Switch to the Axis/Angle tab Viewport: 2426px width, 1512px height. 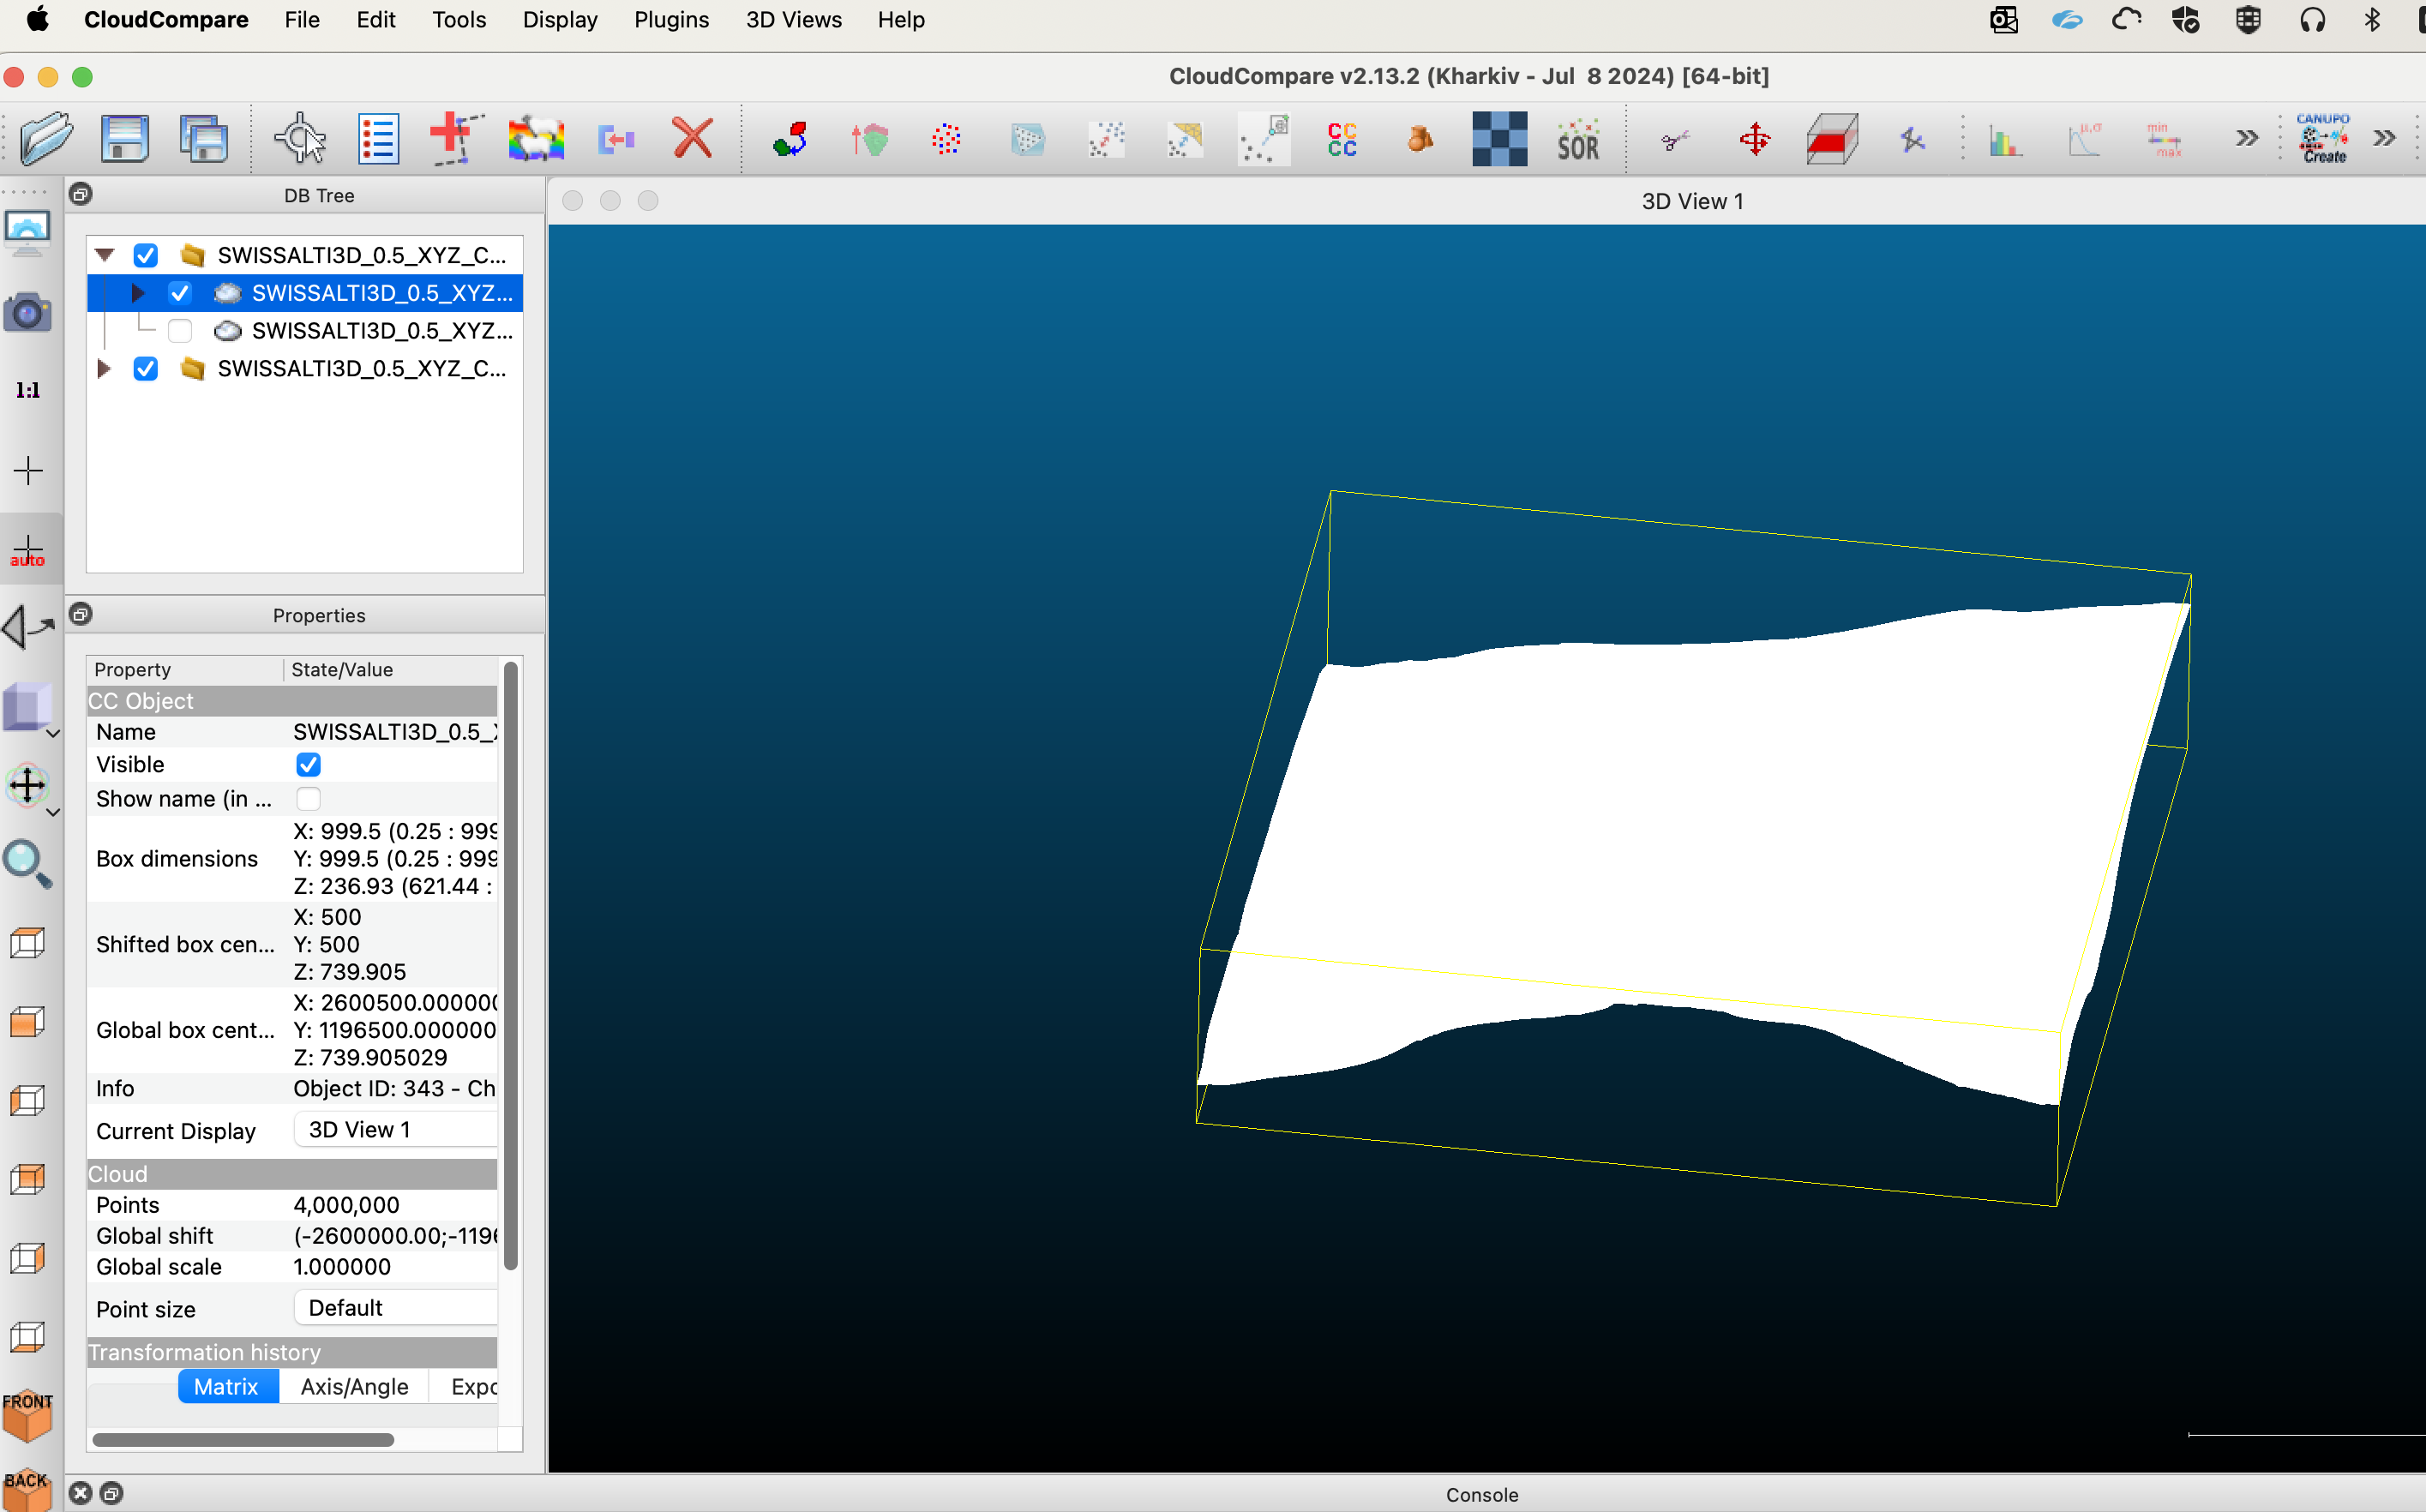354,1387
